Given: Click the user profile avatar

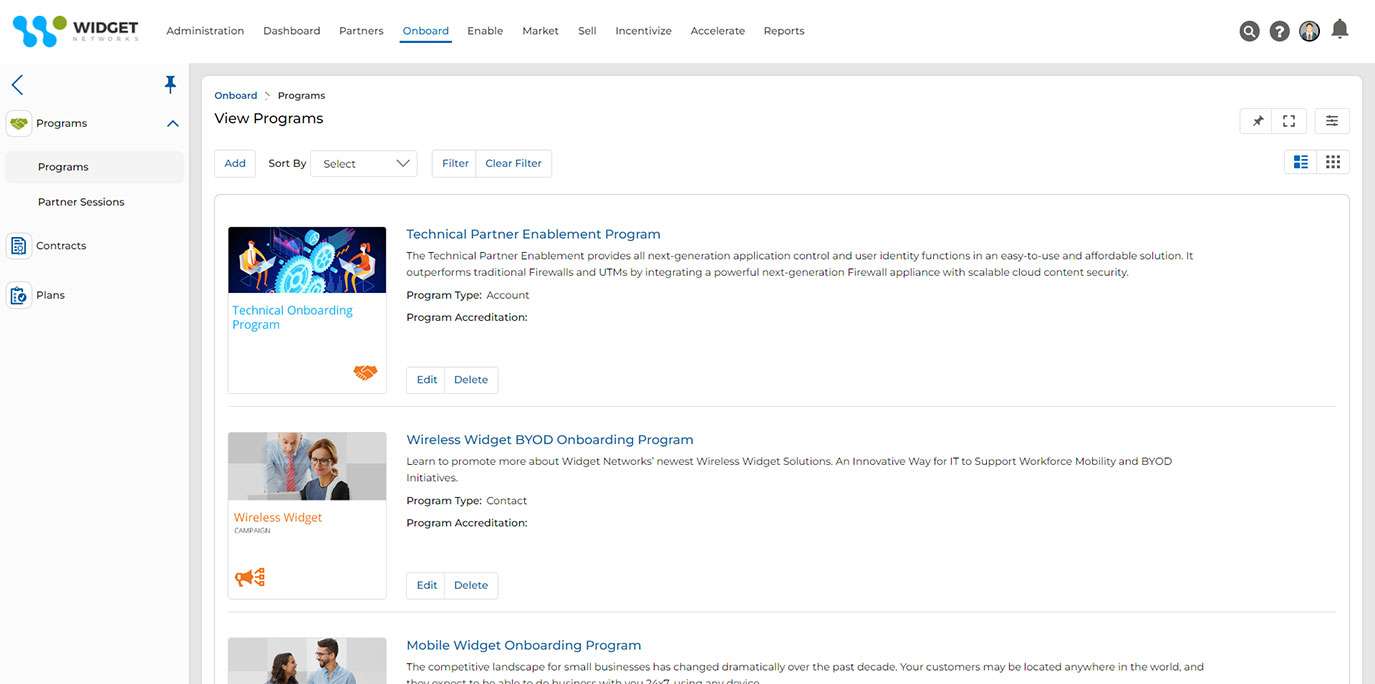Looking at the screenshot, I should point(1309,31).
